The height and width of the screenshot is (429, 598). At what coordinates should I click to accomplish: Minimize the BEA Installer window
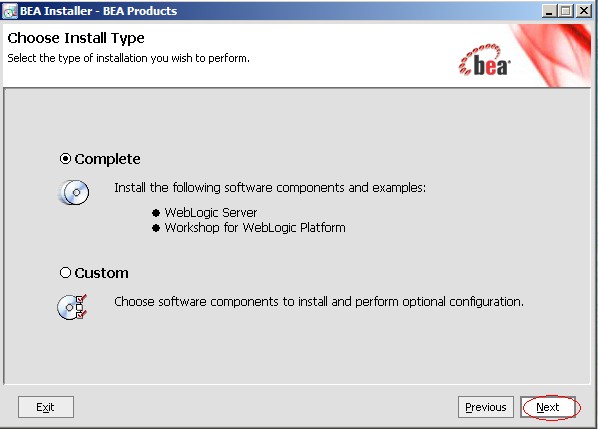tap(549, 11)
